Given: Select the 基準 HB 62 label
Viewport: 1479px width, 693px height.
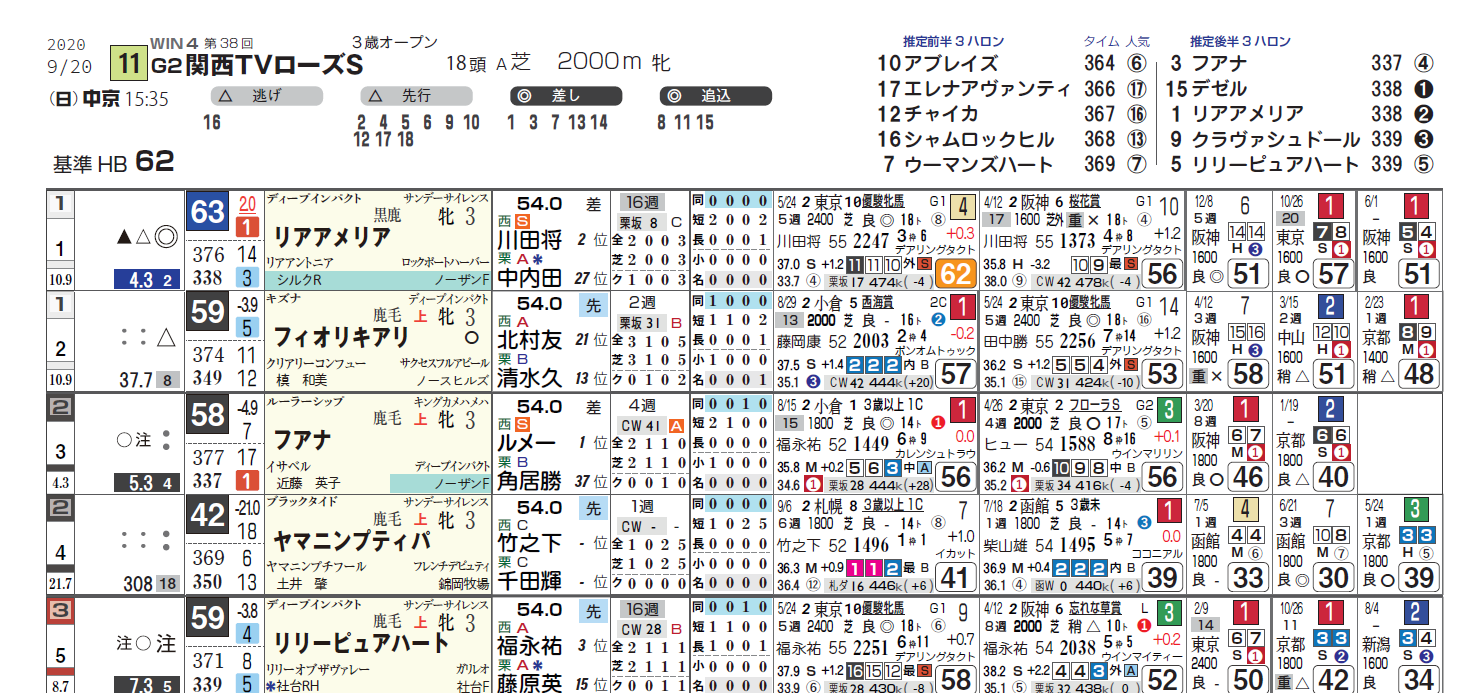Looking at the screenshot, I should point(114,163).
